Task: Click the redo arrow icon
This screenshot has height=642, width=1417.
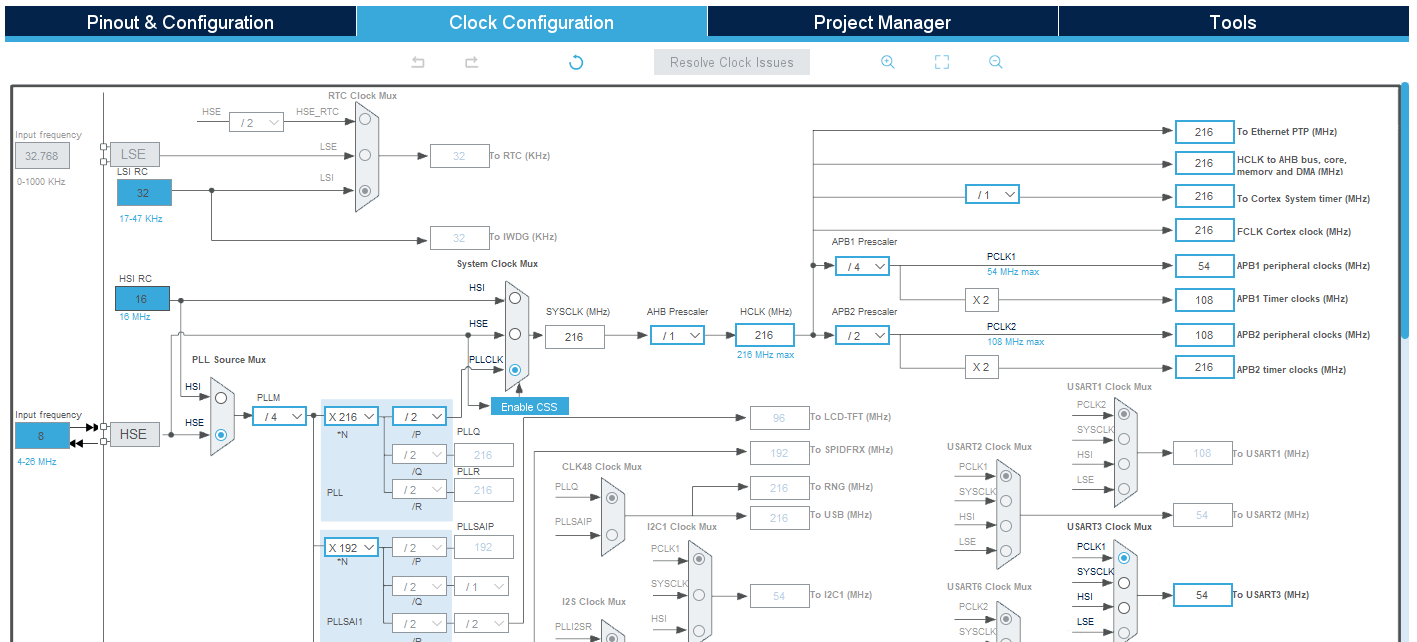Action: pos(471,62)
